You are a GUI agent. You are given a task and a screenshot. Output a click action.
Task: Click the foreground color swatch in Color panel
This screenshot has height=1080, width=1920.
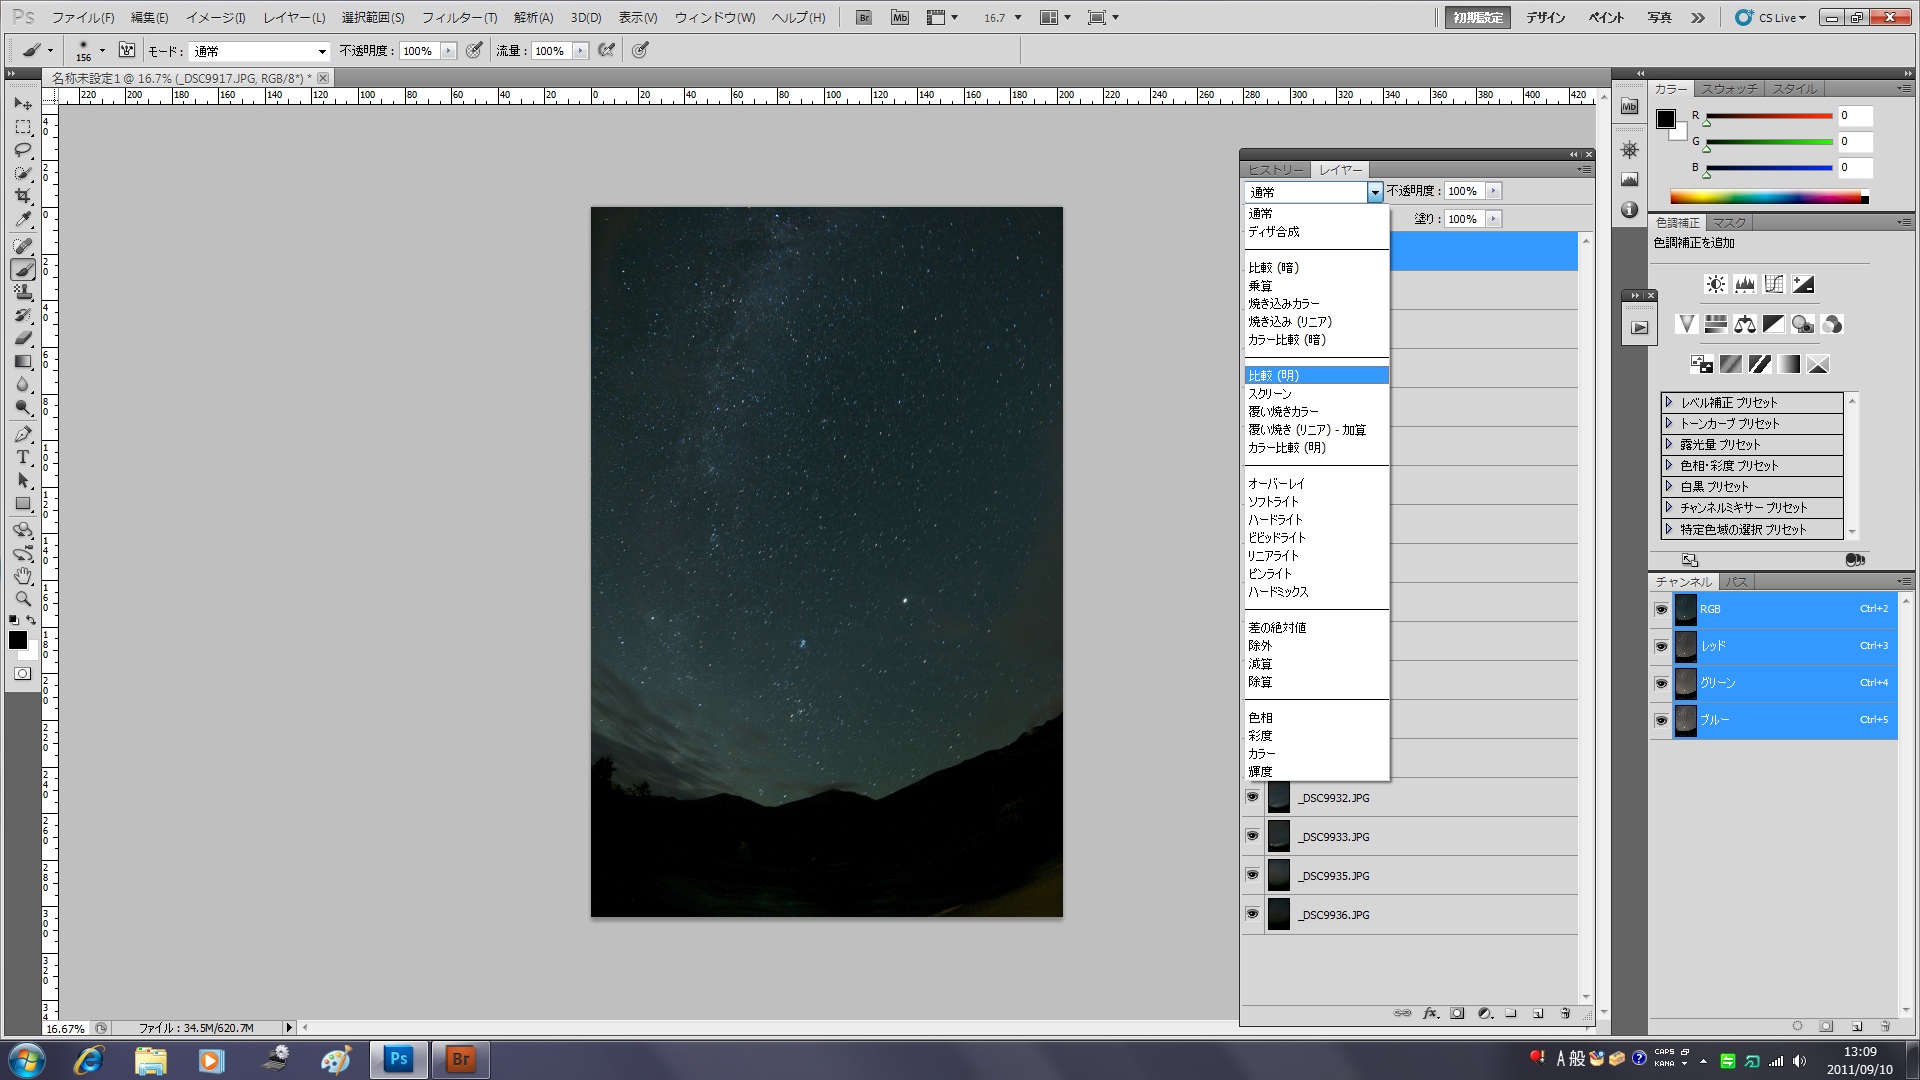(1665, 119)
